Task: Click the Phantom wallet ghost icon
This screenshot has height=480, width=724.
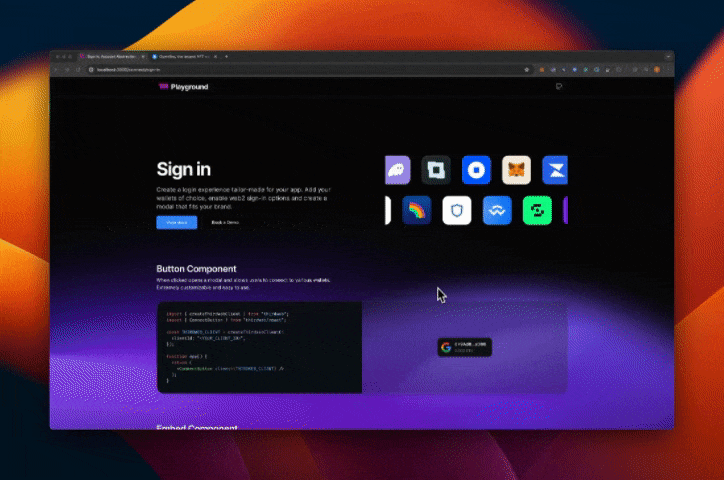Action: (398, 170)
